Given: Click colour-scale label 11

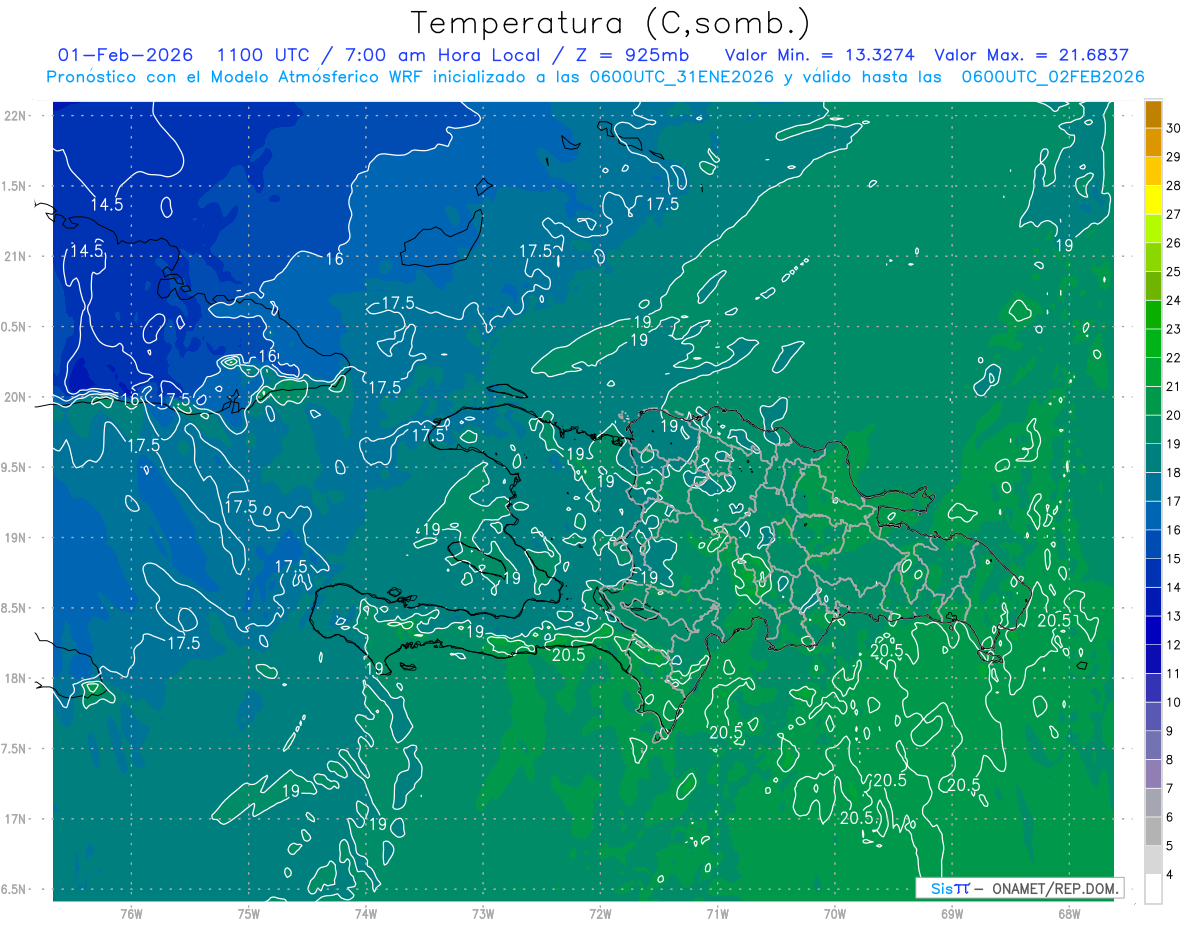Looking at the screenshot, I should pyautogui.click(x=1174, y=674).
